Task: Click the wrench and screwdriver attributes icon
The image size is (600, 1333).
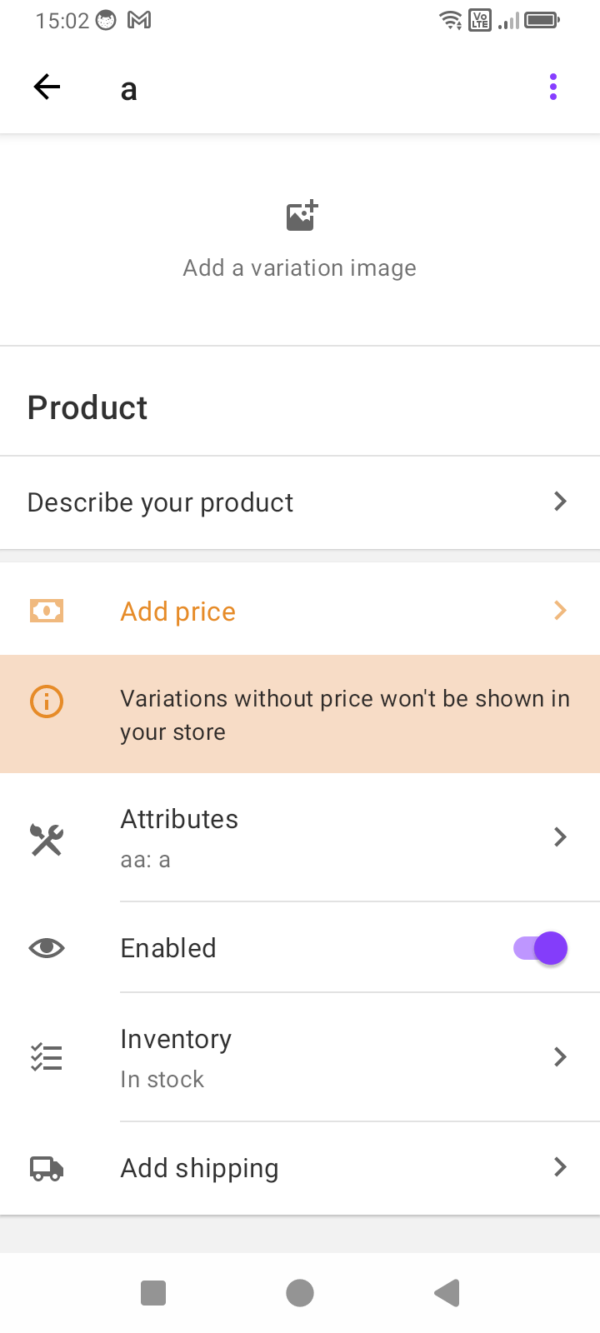Action: click(x=47, y=839)
